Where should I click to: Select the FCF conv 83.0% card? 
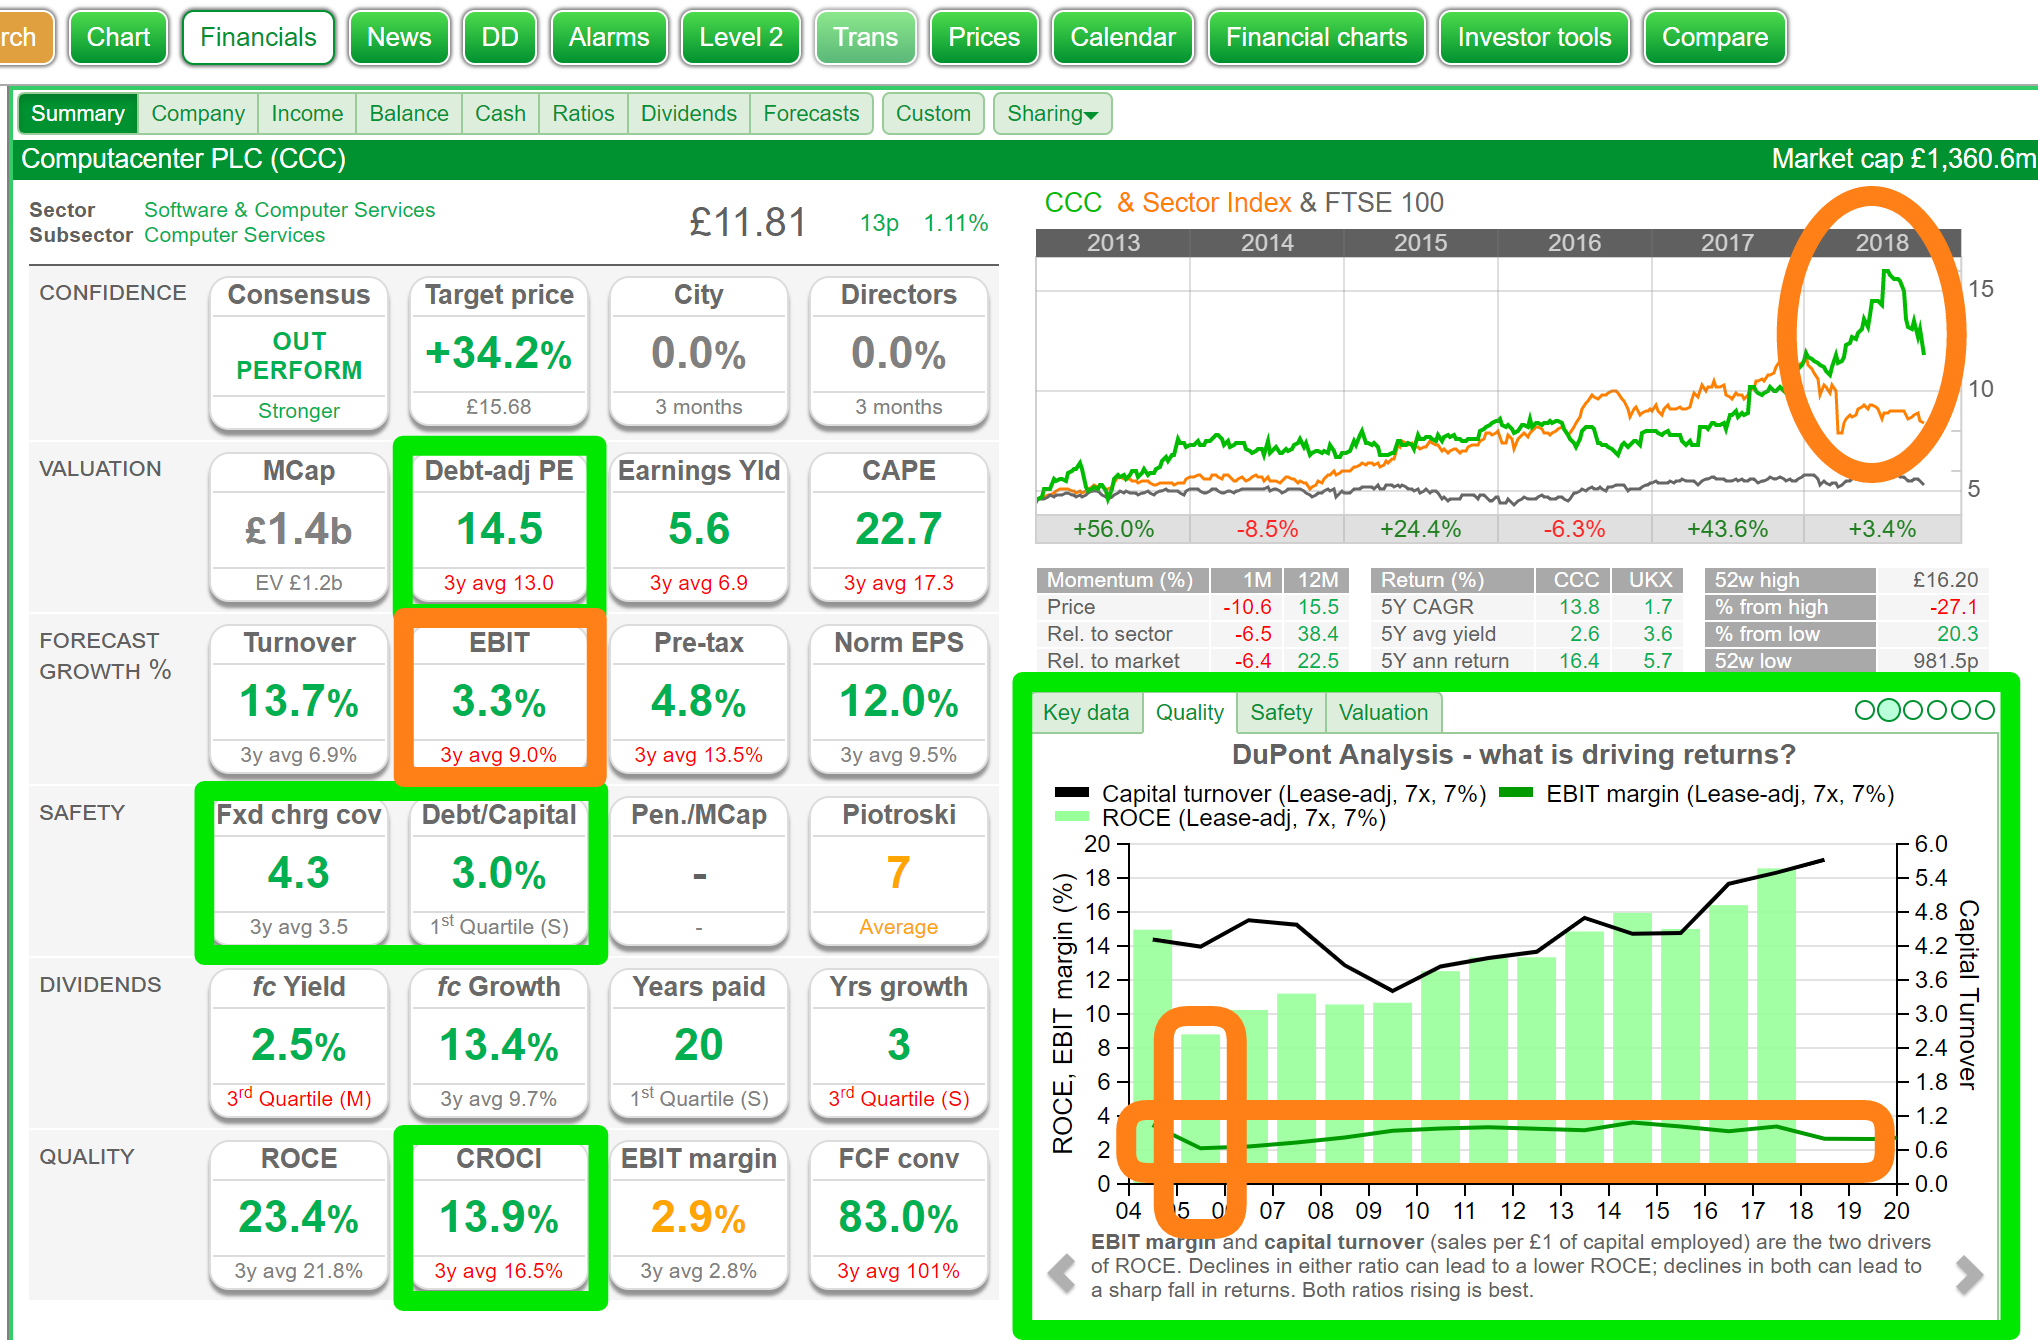click(899, 1215)
